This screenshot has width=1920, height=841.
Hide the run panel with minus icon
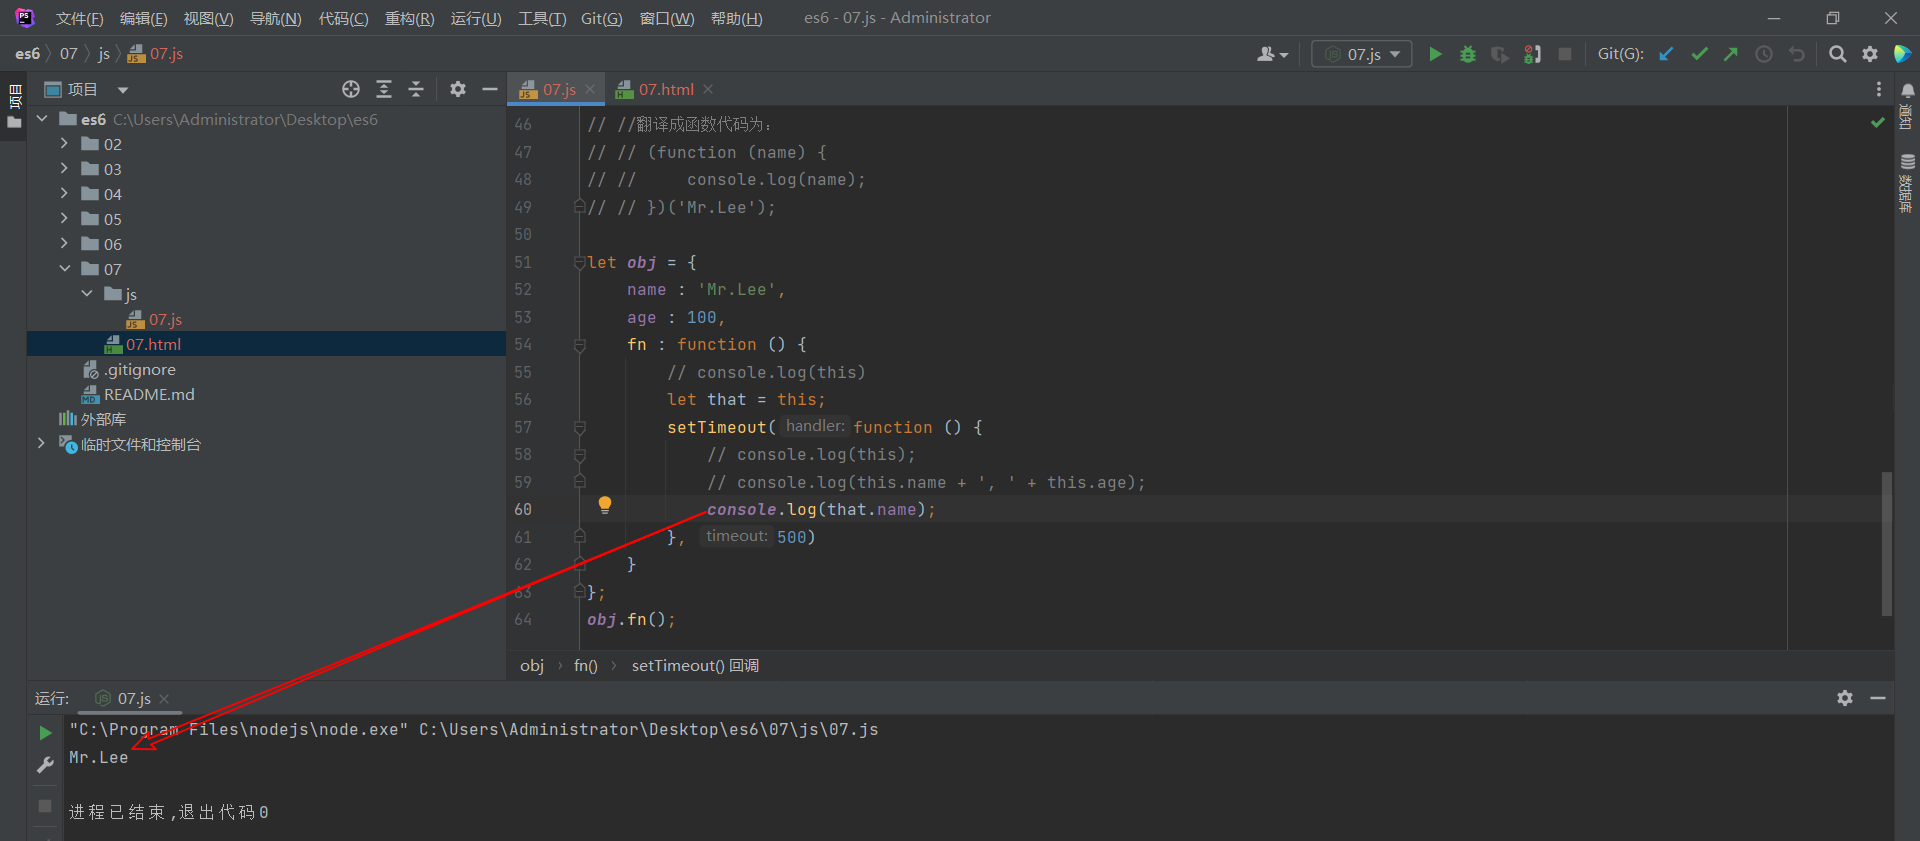1878,698
